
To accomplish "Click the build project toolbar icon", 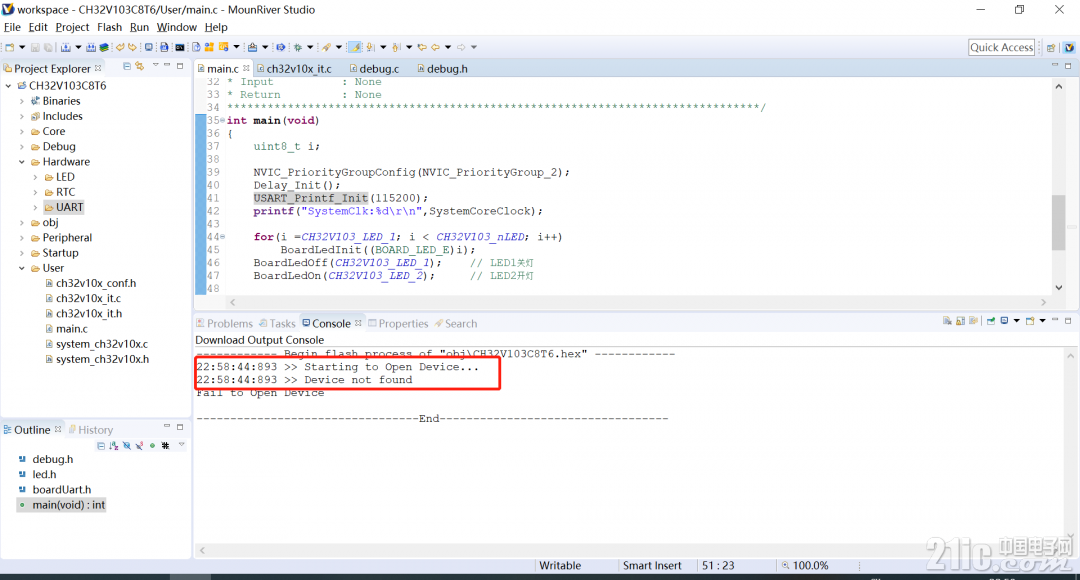I will coord(65,48).
